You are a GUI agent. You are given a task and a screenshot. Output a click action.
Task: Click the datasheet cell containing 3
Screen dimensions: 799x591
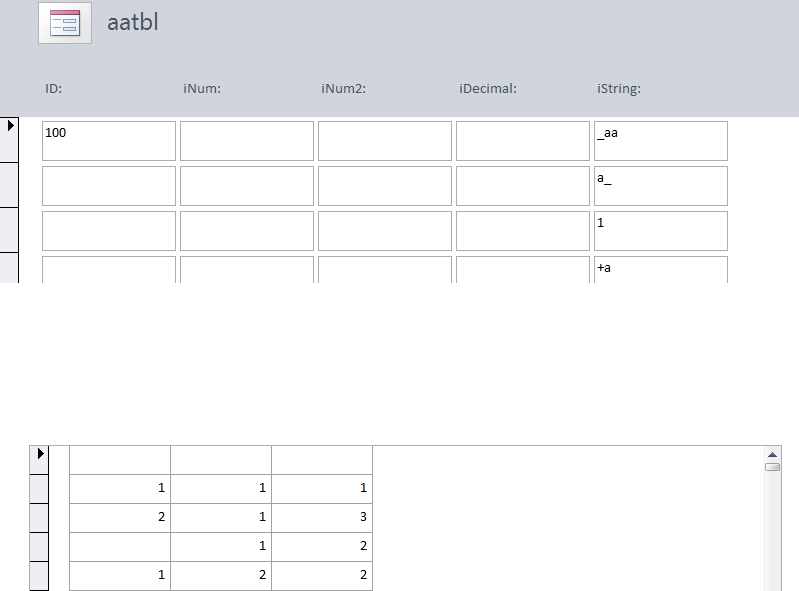click(x=322, y=517)
